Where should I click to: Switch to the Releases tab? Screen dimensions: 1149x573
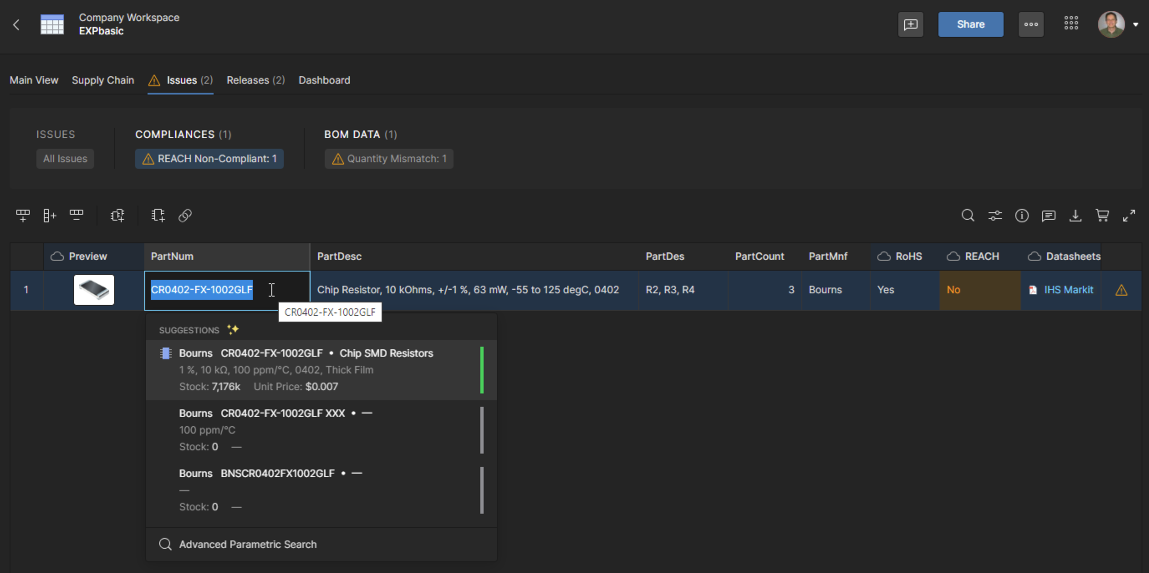255,80
